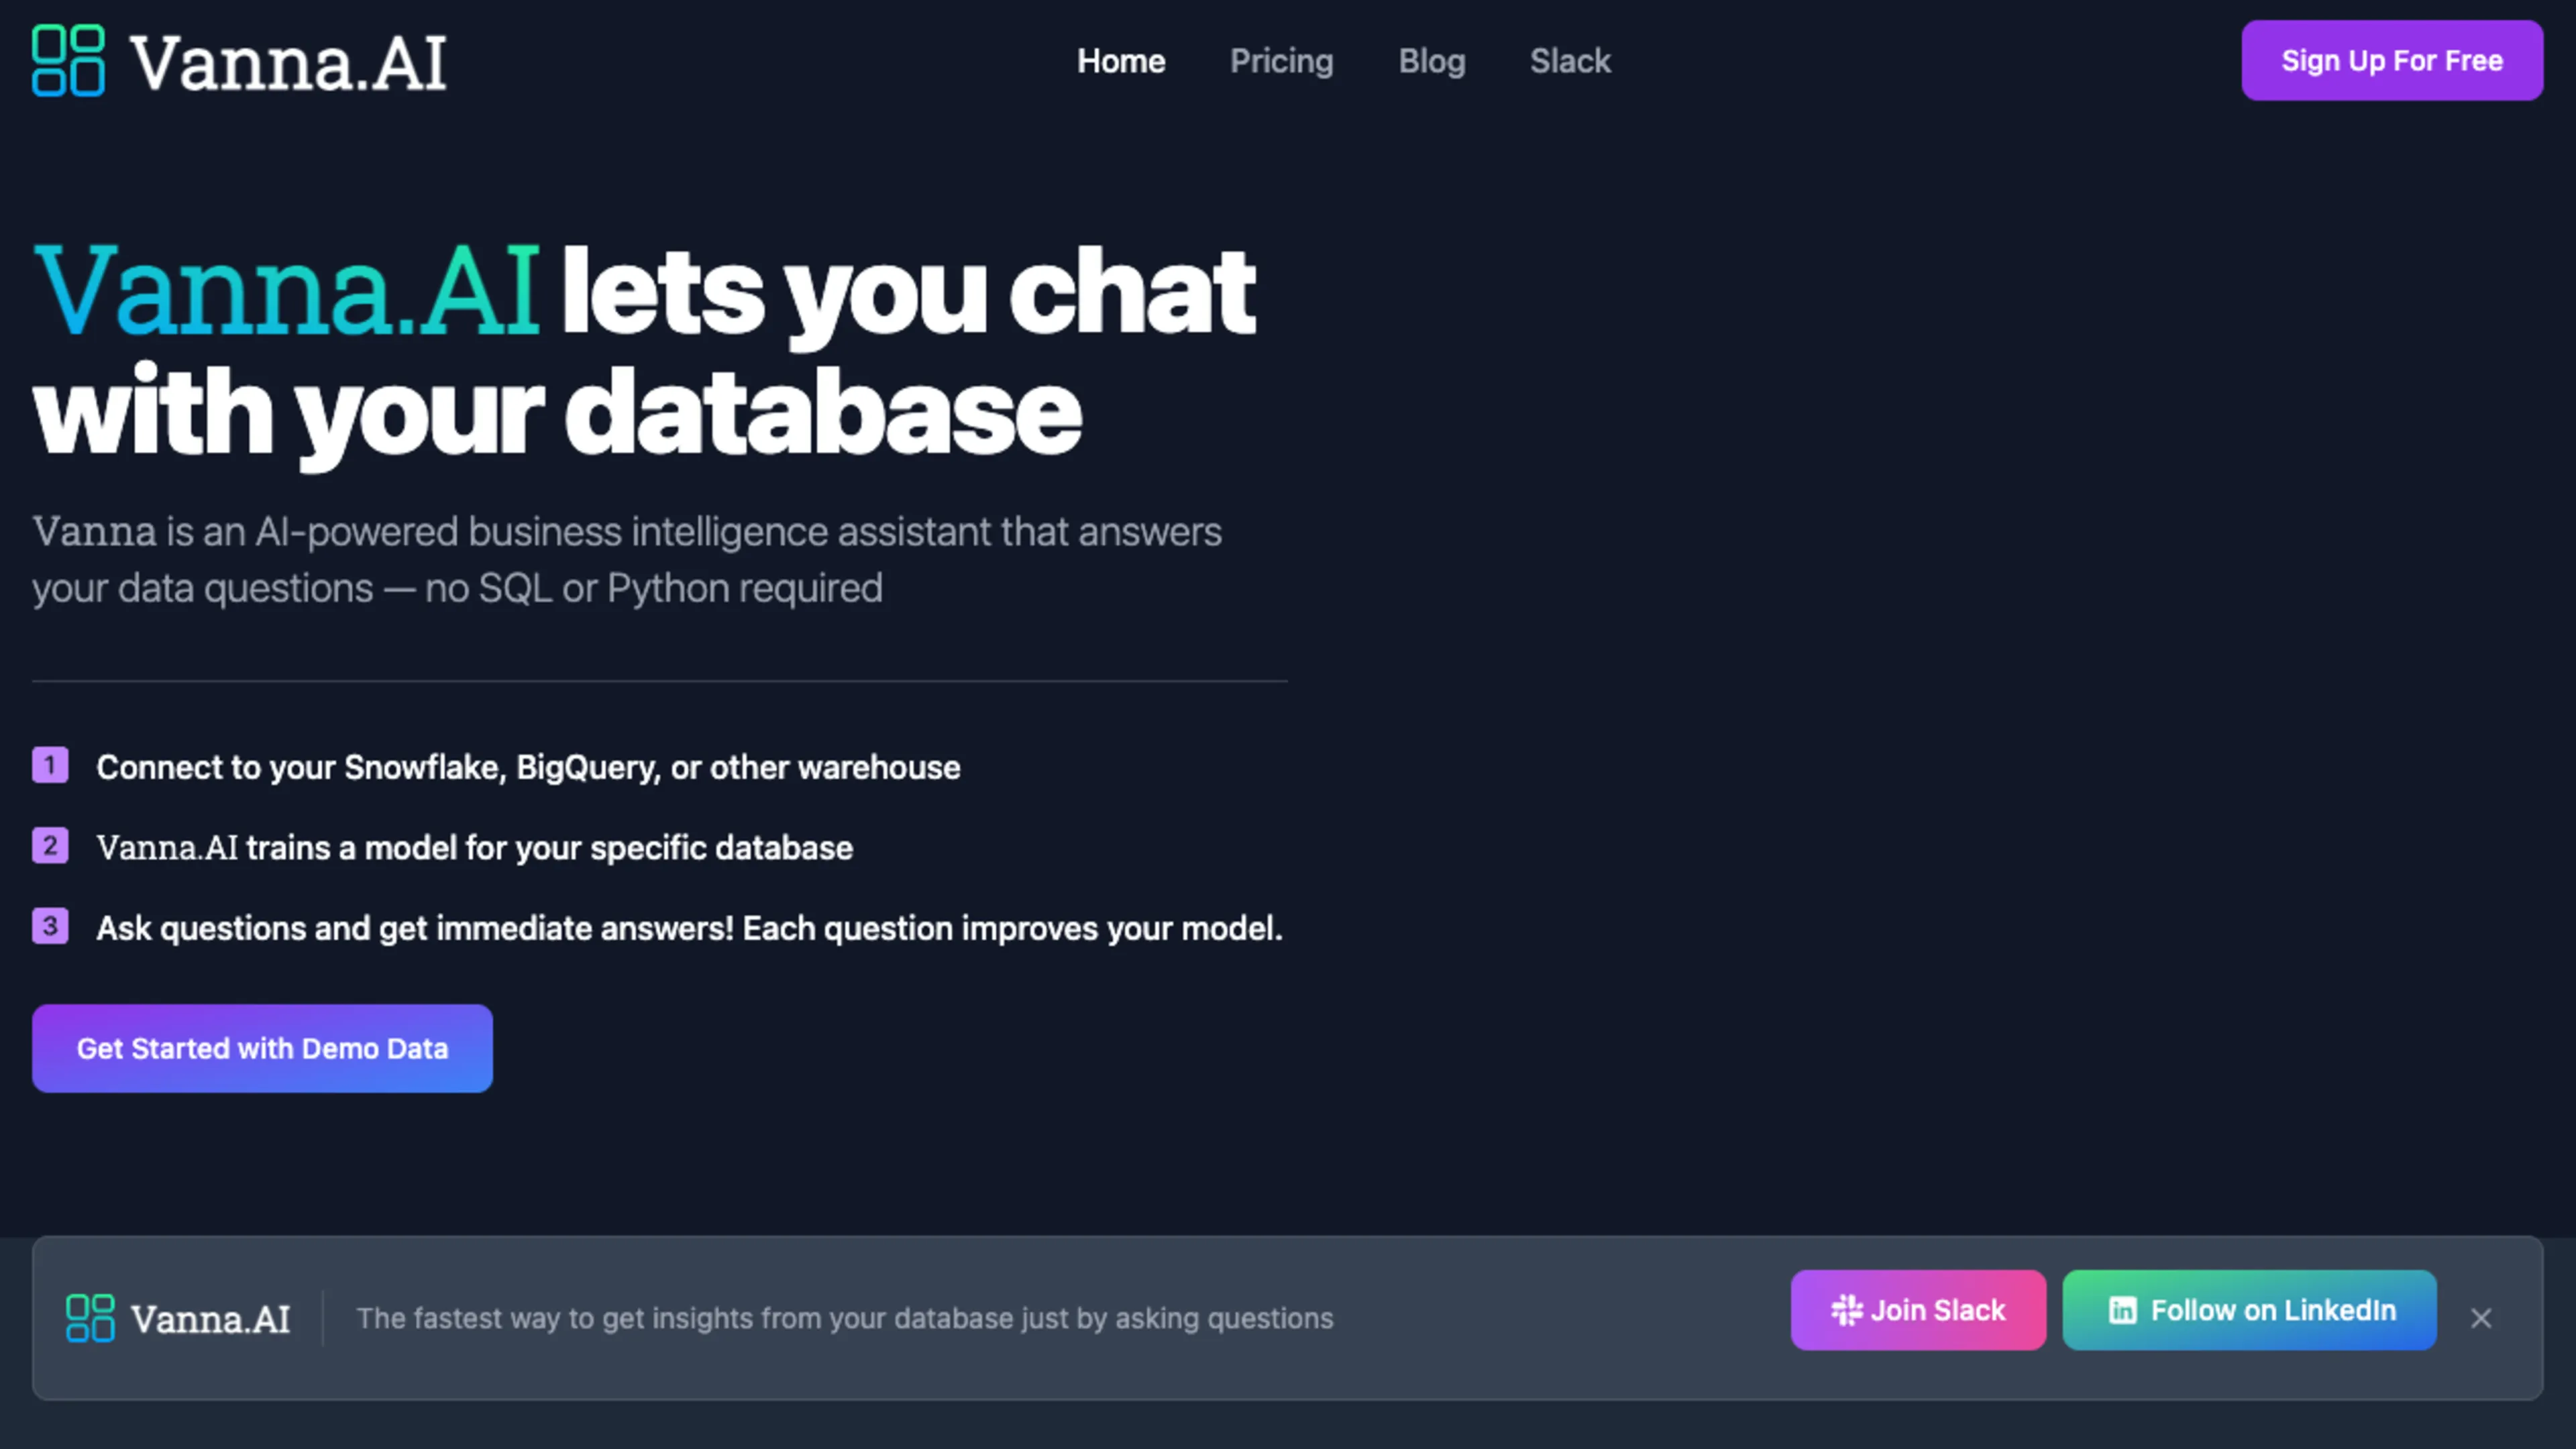Click the four-squares logo mark top left
This screenshot has height=1449, width=2576.
[68, 61]
